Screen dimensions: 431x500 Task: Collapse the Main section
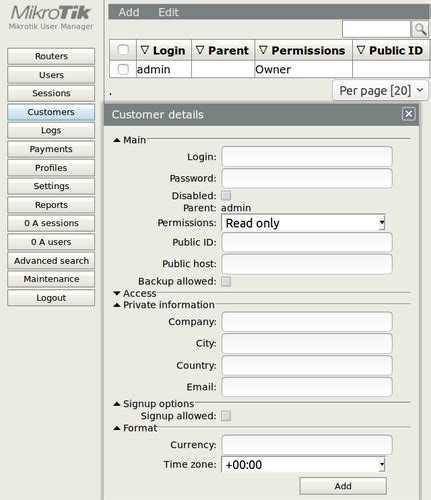(117, 140)
